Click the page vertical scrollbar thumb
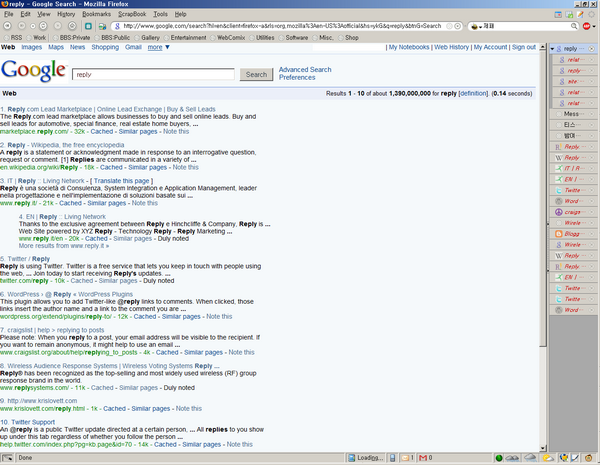This screenshot has height=465, width=600. coord(543,199)
